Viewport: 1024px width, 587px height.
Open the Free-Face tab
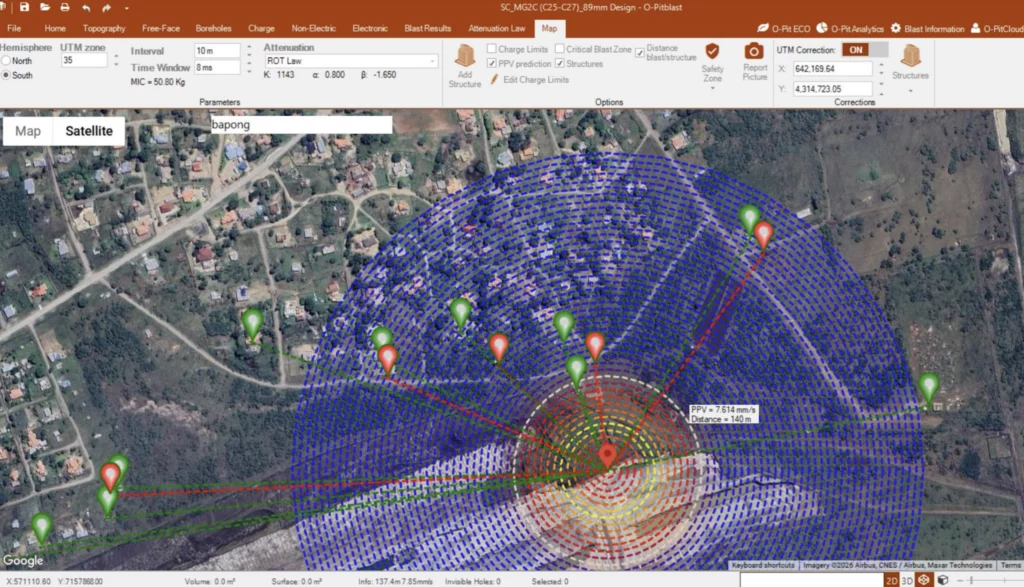tap(161, 28)
